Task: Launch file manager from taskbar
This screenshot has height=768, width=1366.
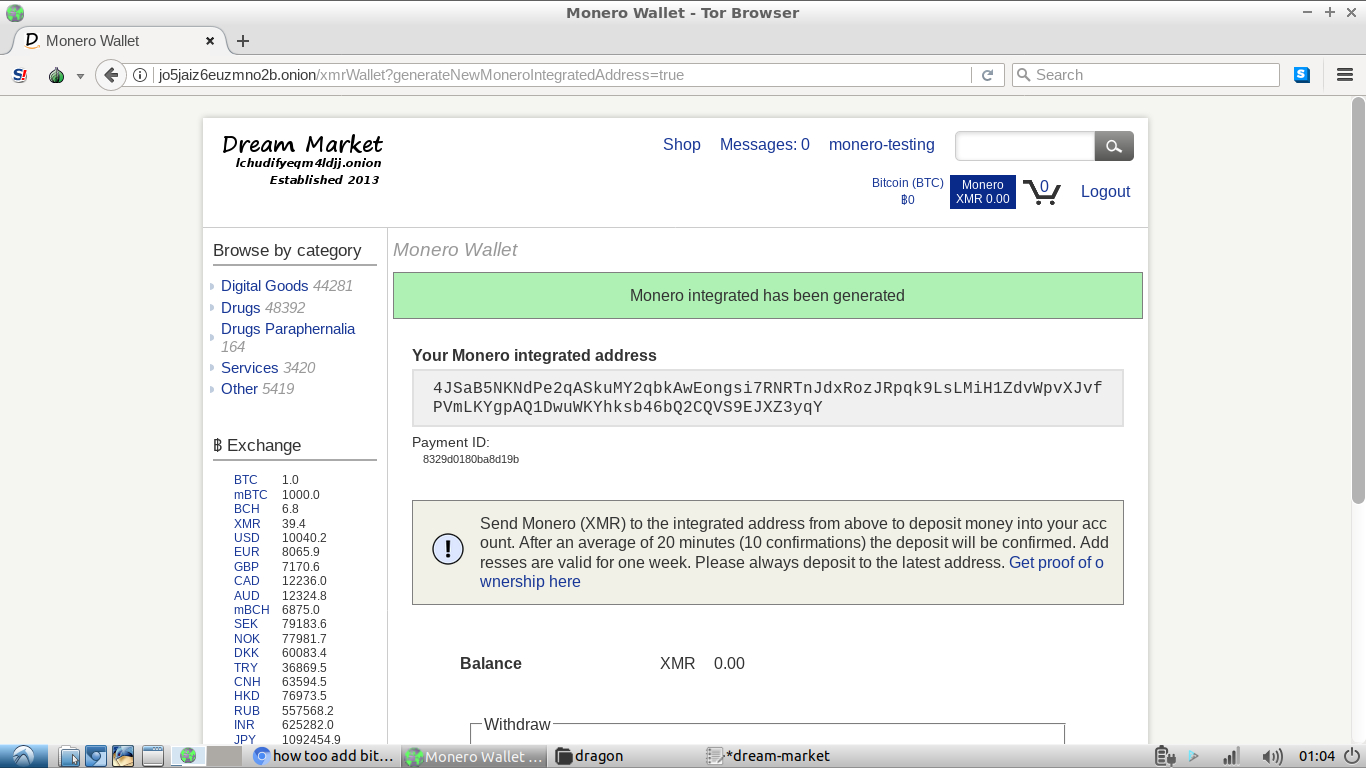Action: 69,756
